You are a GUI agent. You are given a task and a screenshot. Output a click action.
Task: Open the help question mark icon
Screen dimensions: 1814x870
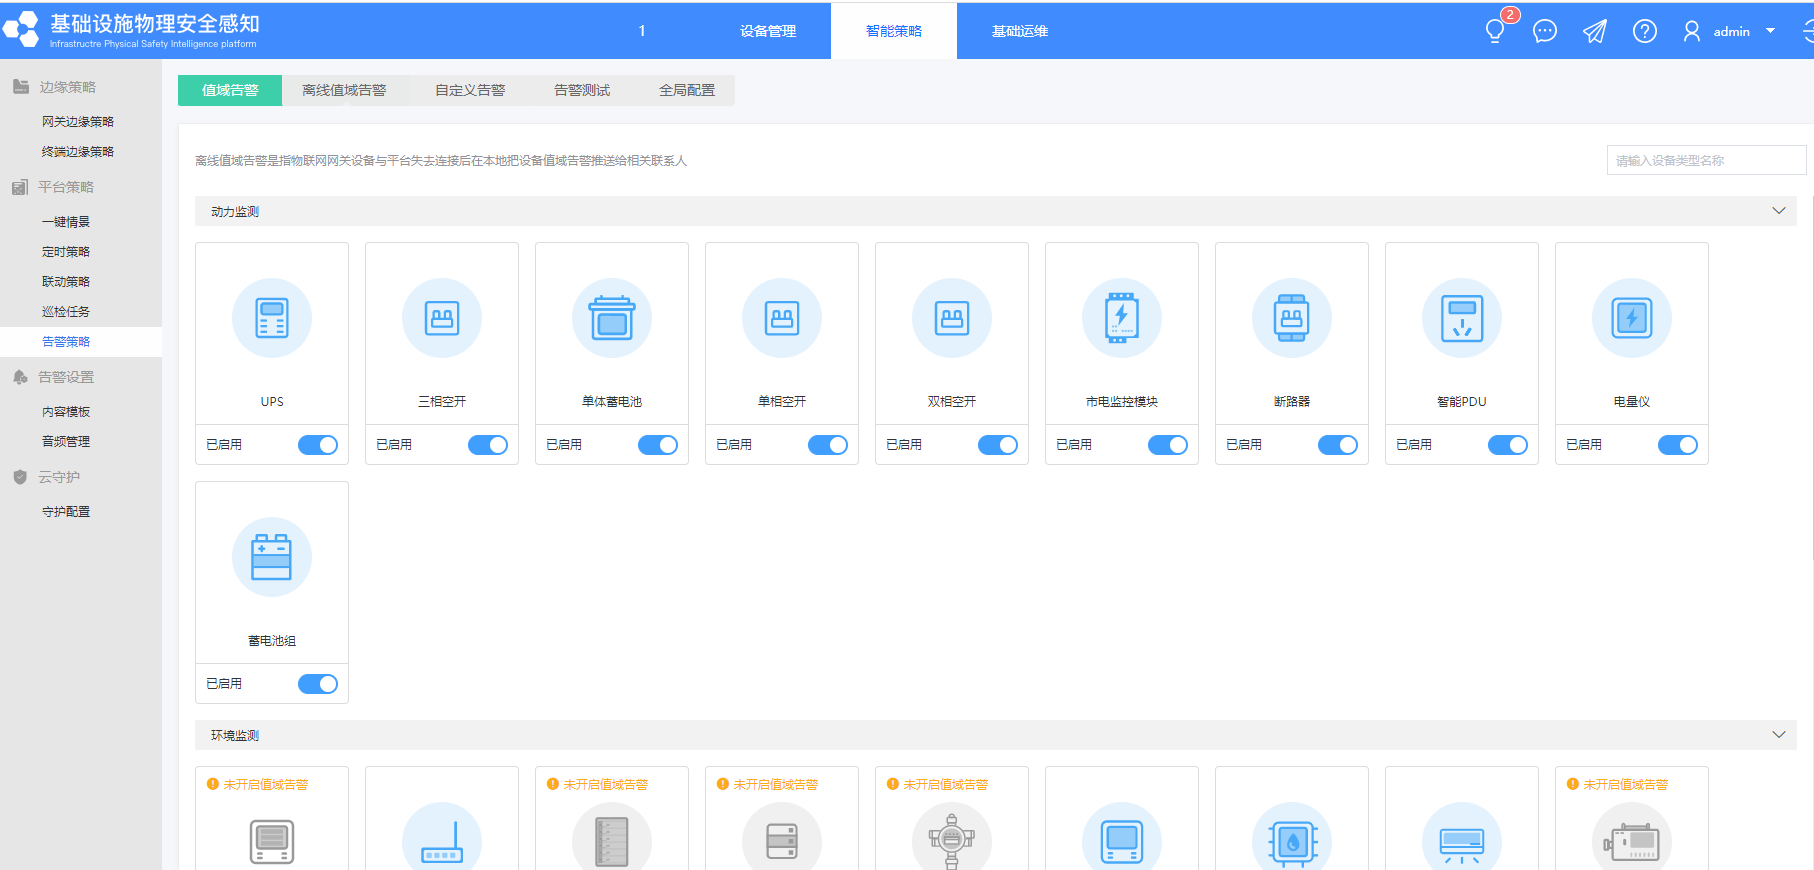(1645, 31)
